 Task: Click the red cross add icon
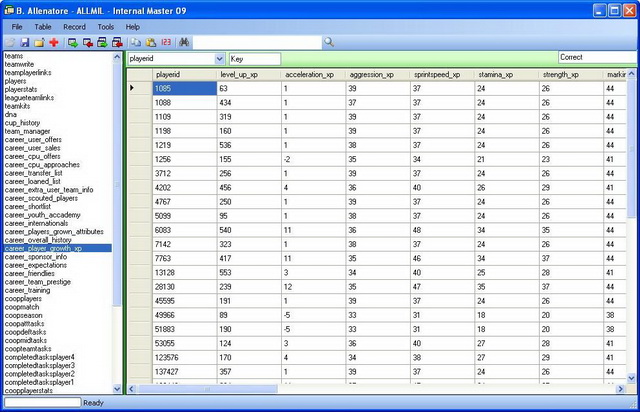tap(54, 42)
